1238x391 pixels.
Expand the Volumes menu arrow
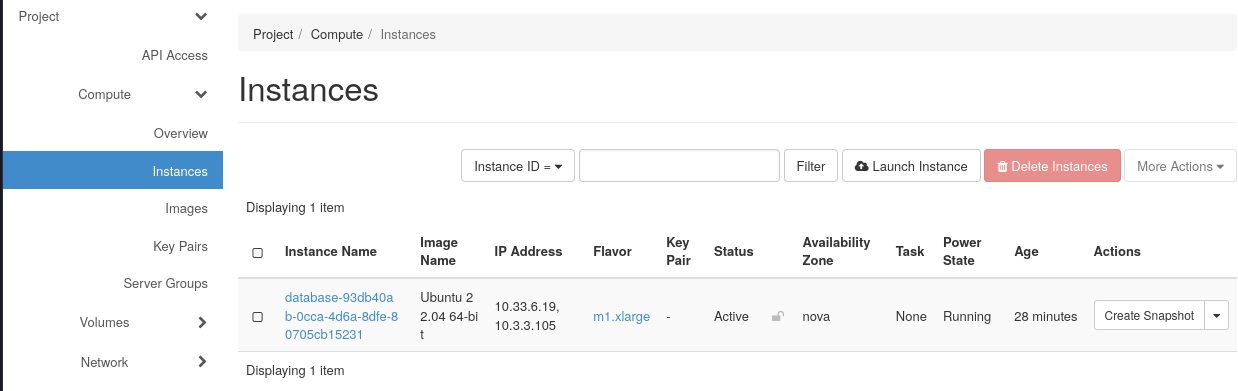(202, 323)
